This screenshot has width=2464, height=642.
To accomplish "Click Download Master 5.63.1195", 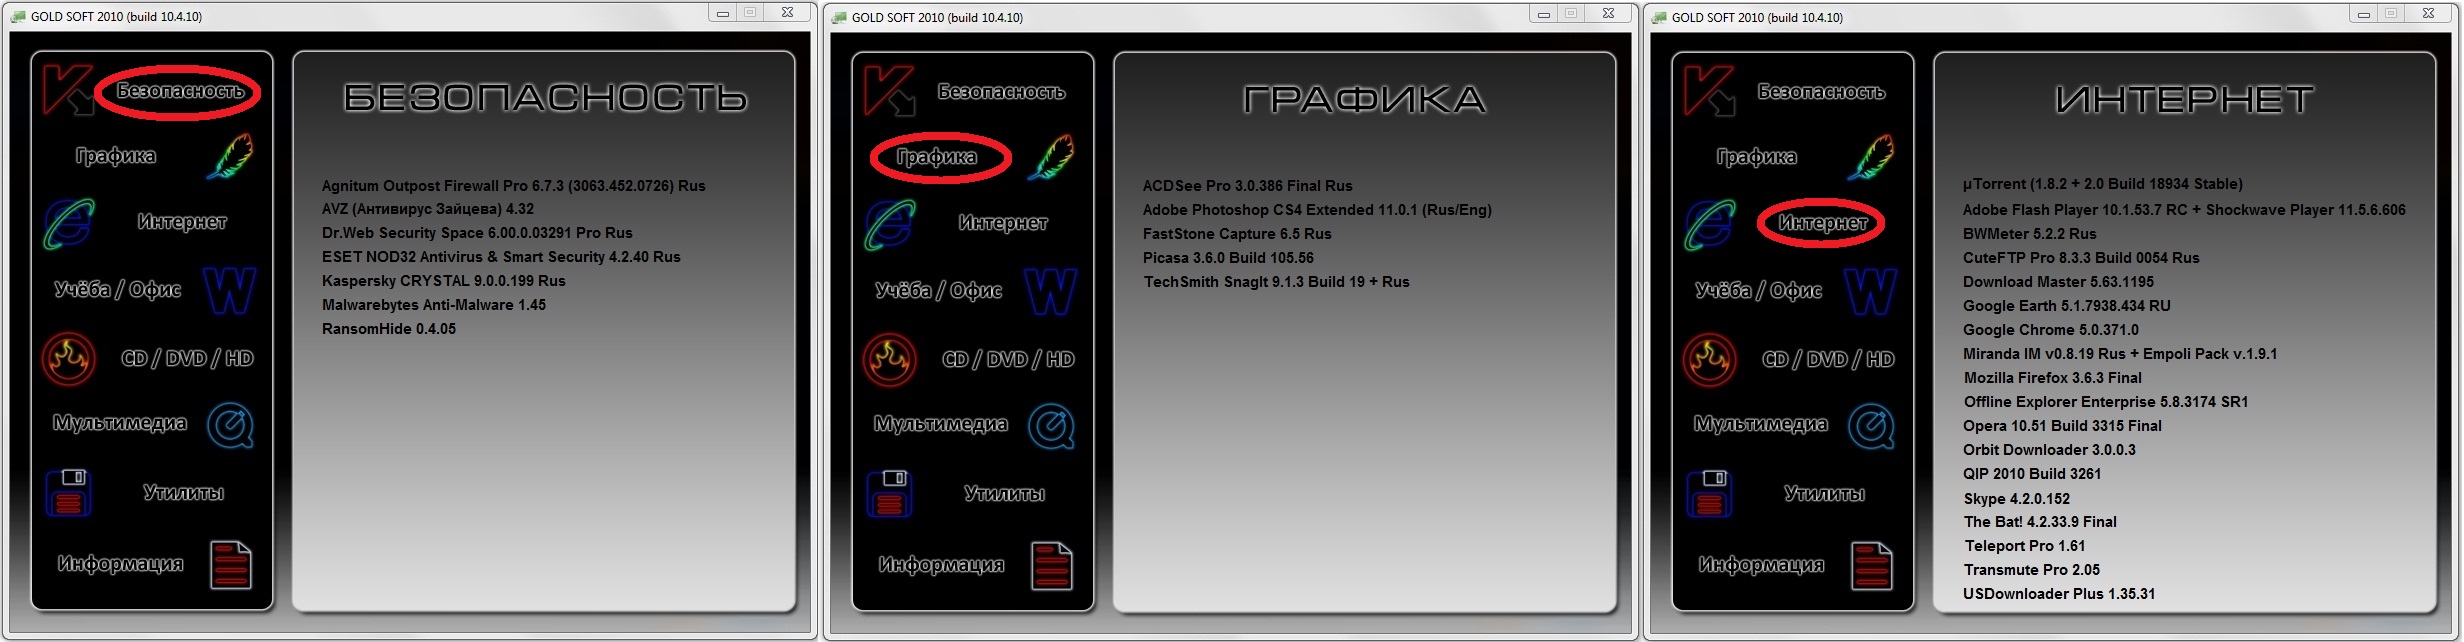I will click(x=2058, y=282).
